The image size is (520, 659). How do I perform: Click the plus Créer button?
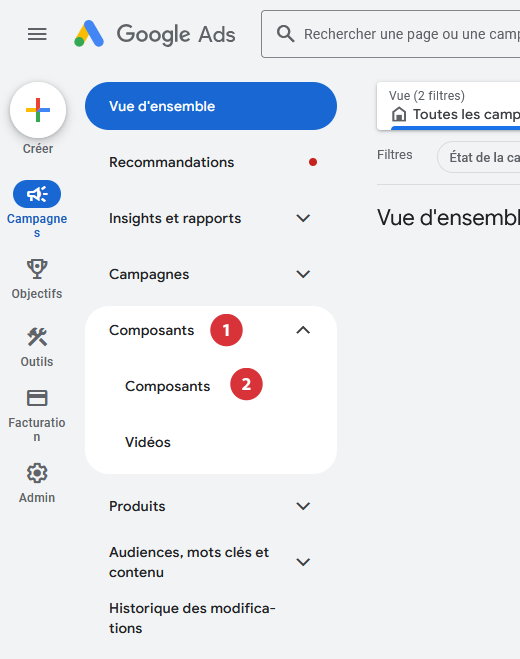pos(38,110)
